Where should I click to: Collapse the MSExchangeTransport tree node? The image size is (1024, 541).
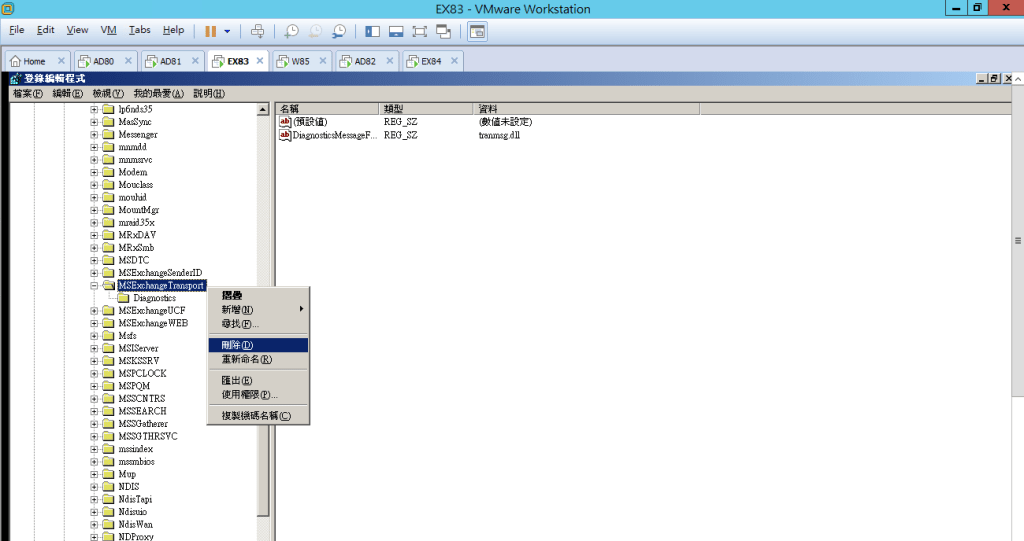pos(94,285)
